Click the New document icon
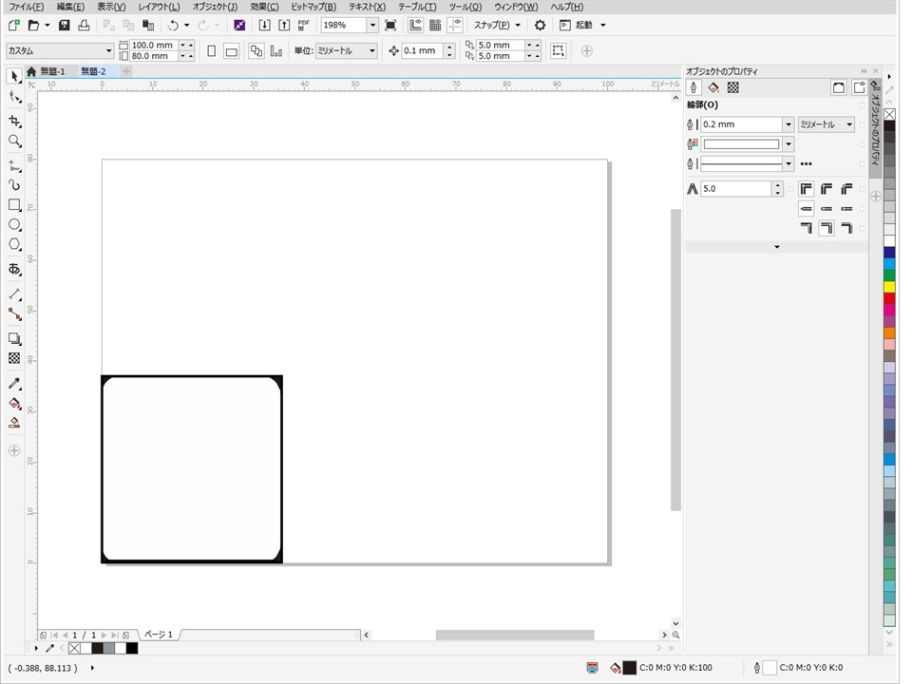 pyautogui.click(x=14, y=25)
